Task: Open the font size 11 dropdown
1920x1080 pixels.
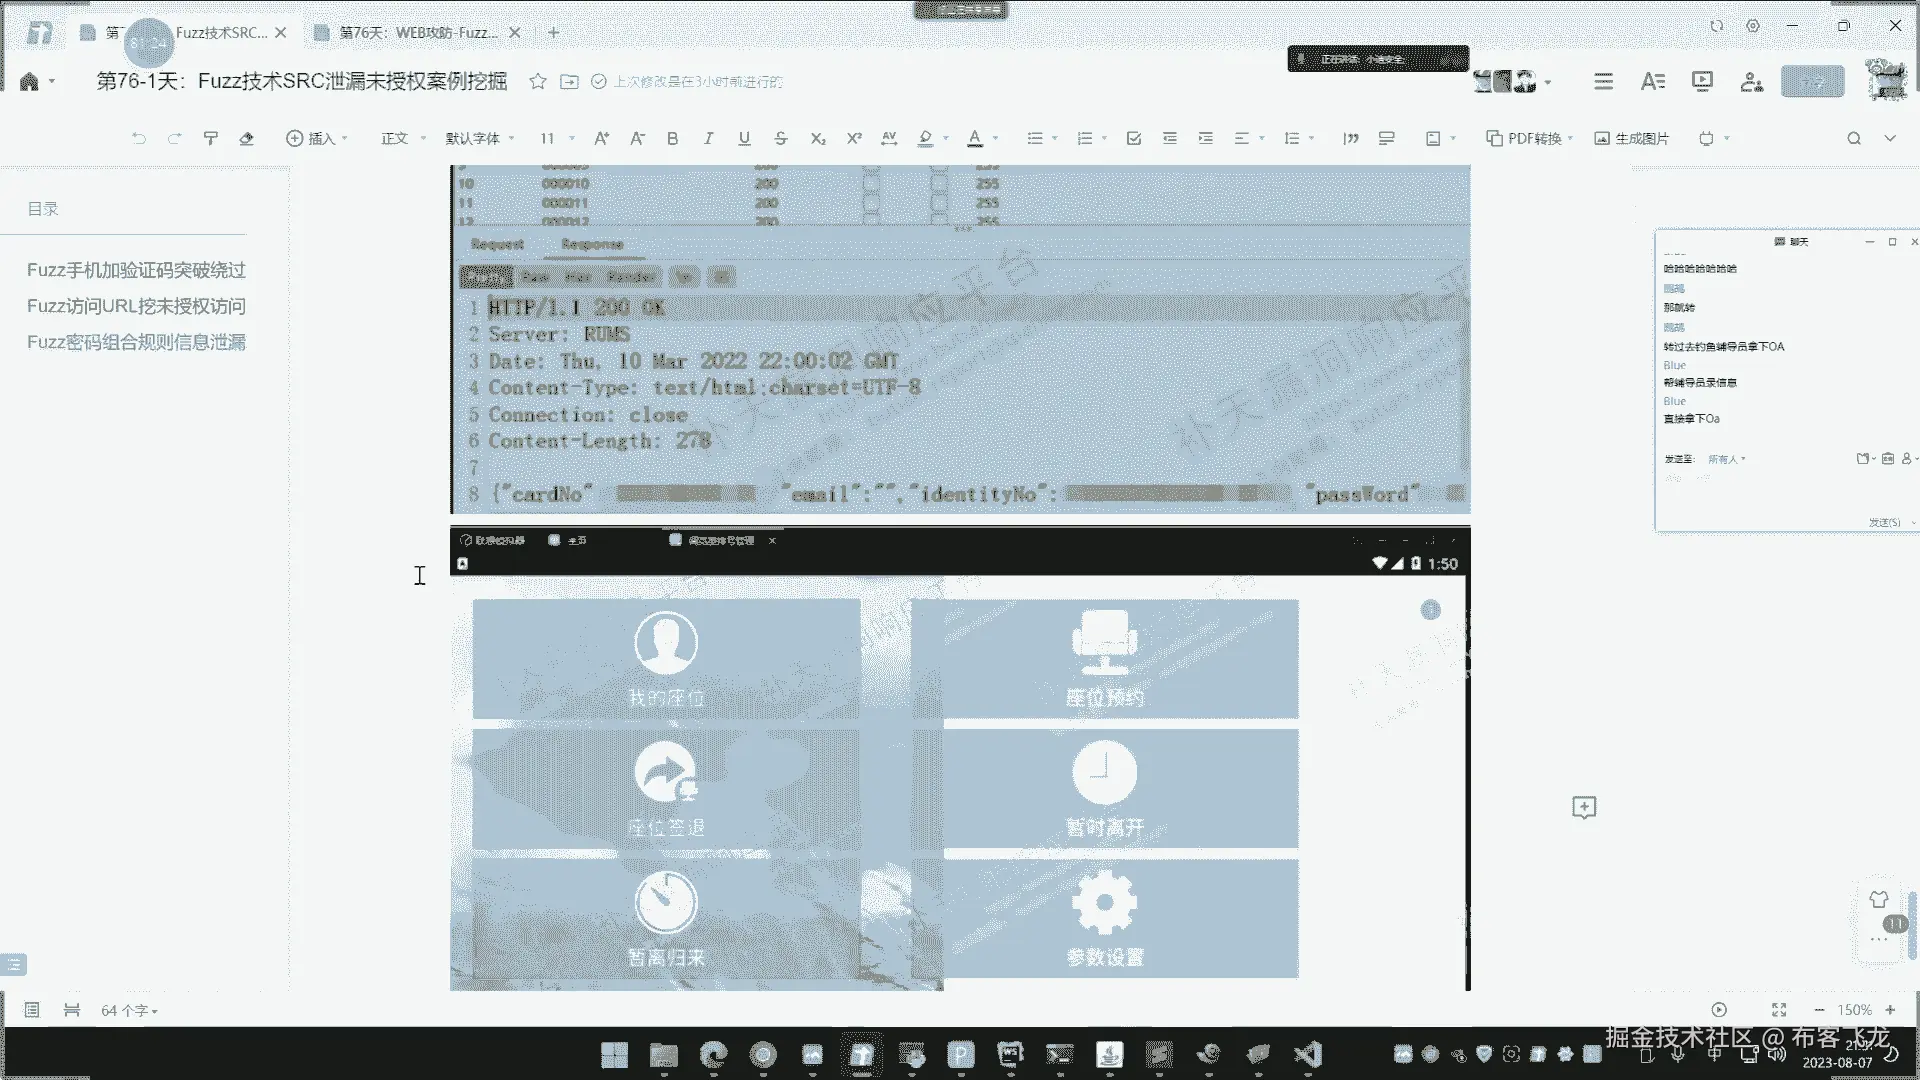Action: [x=557, y=139]
